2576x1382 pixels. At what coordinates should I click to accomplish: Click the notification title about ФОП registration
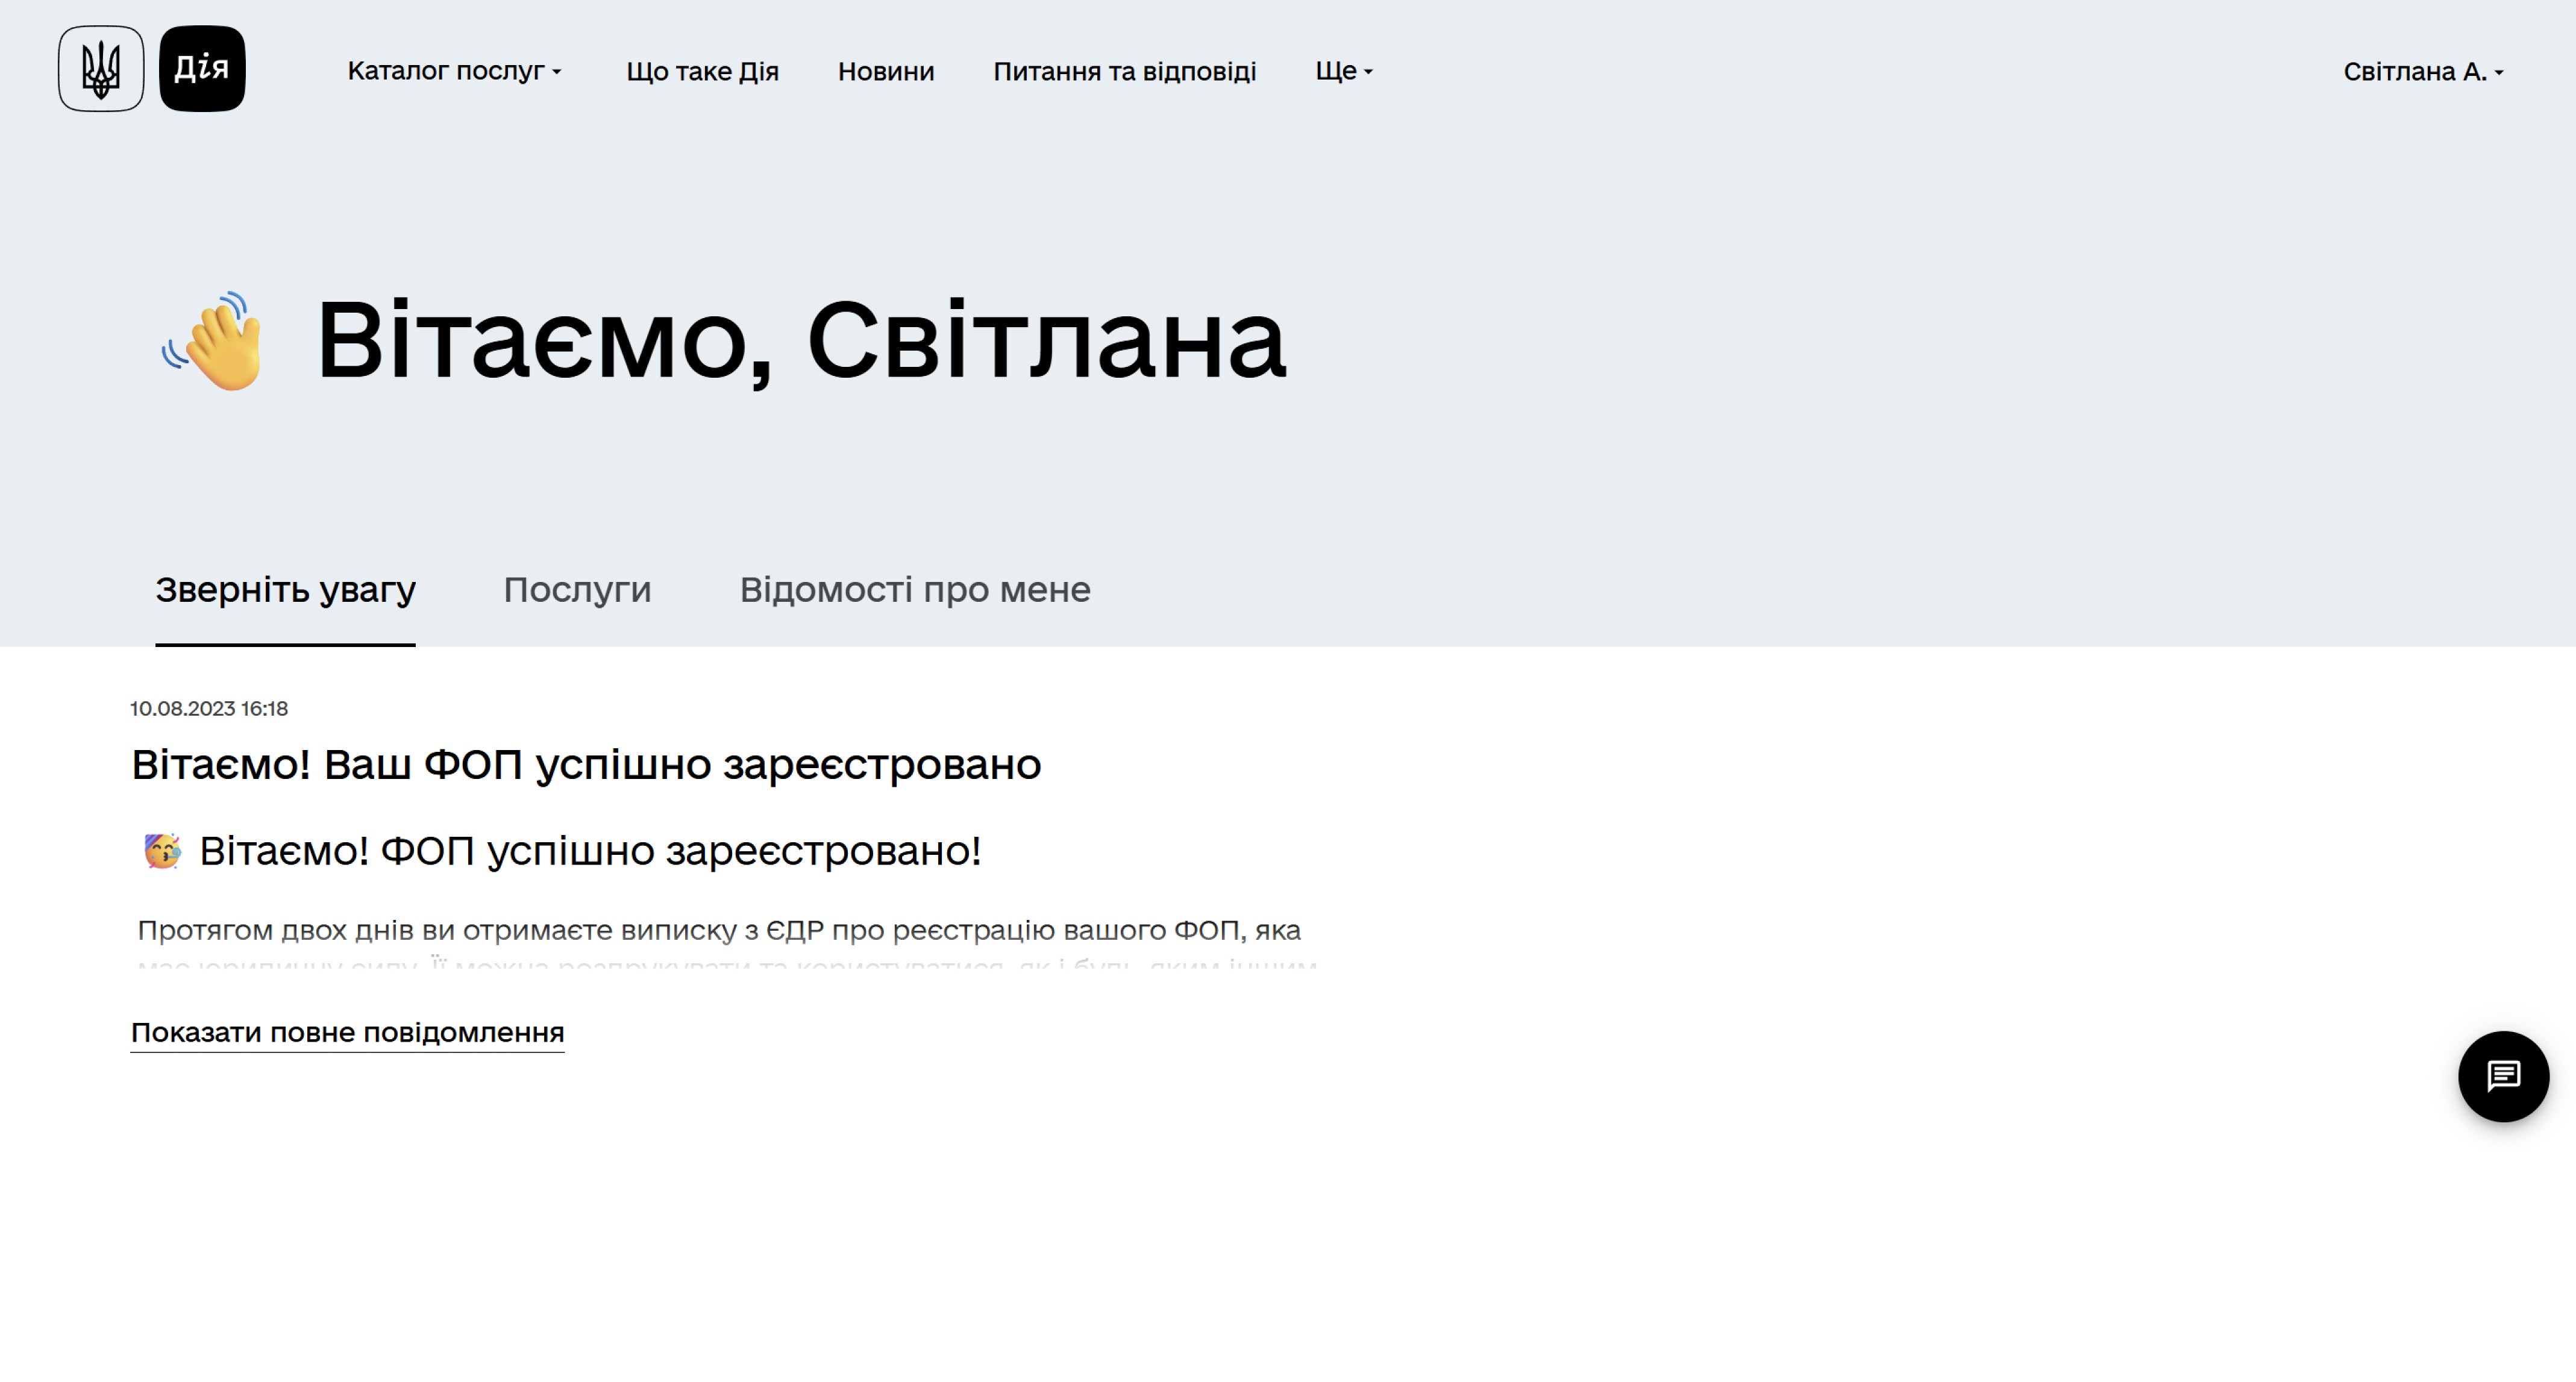point(586,765)
